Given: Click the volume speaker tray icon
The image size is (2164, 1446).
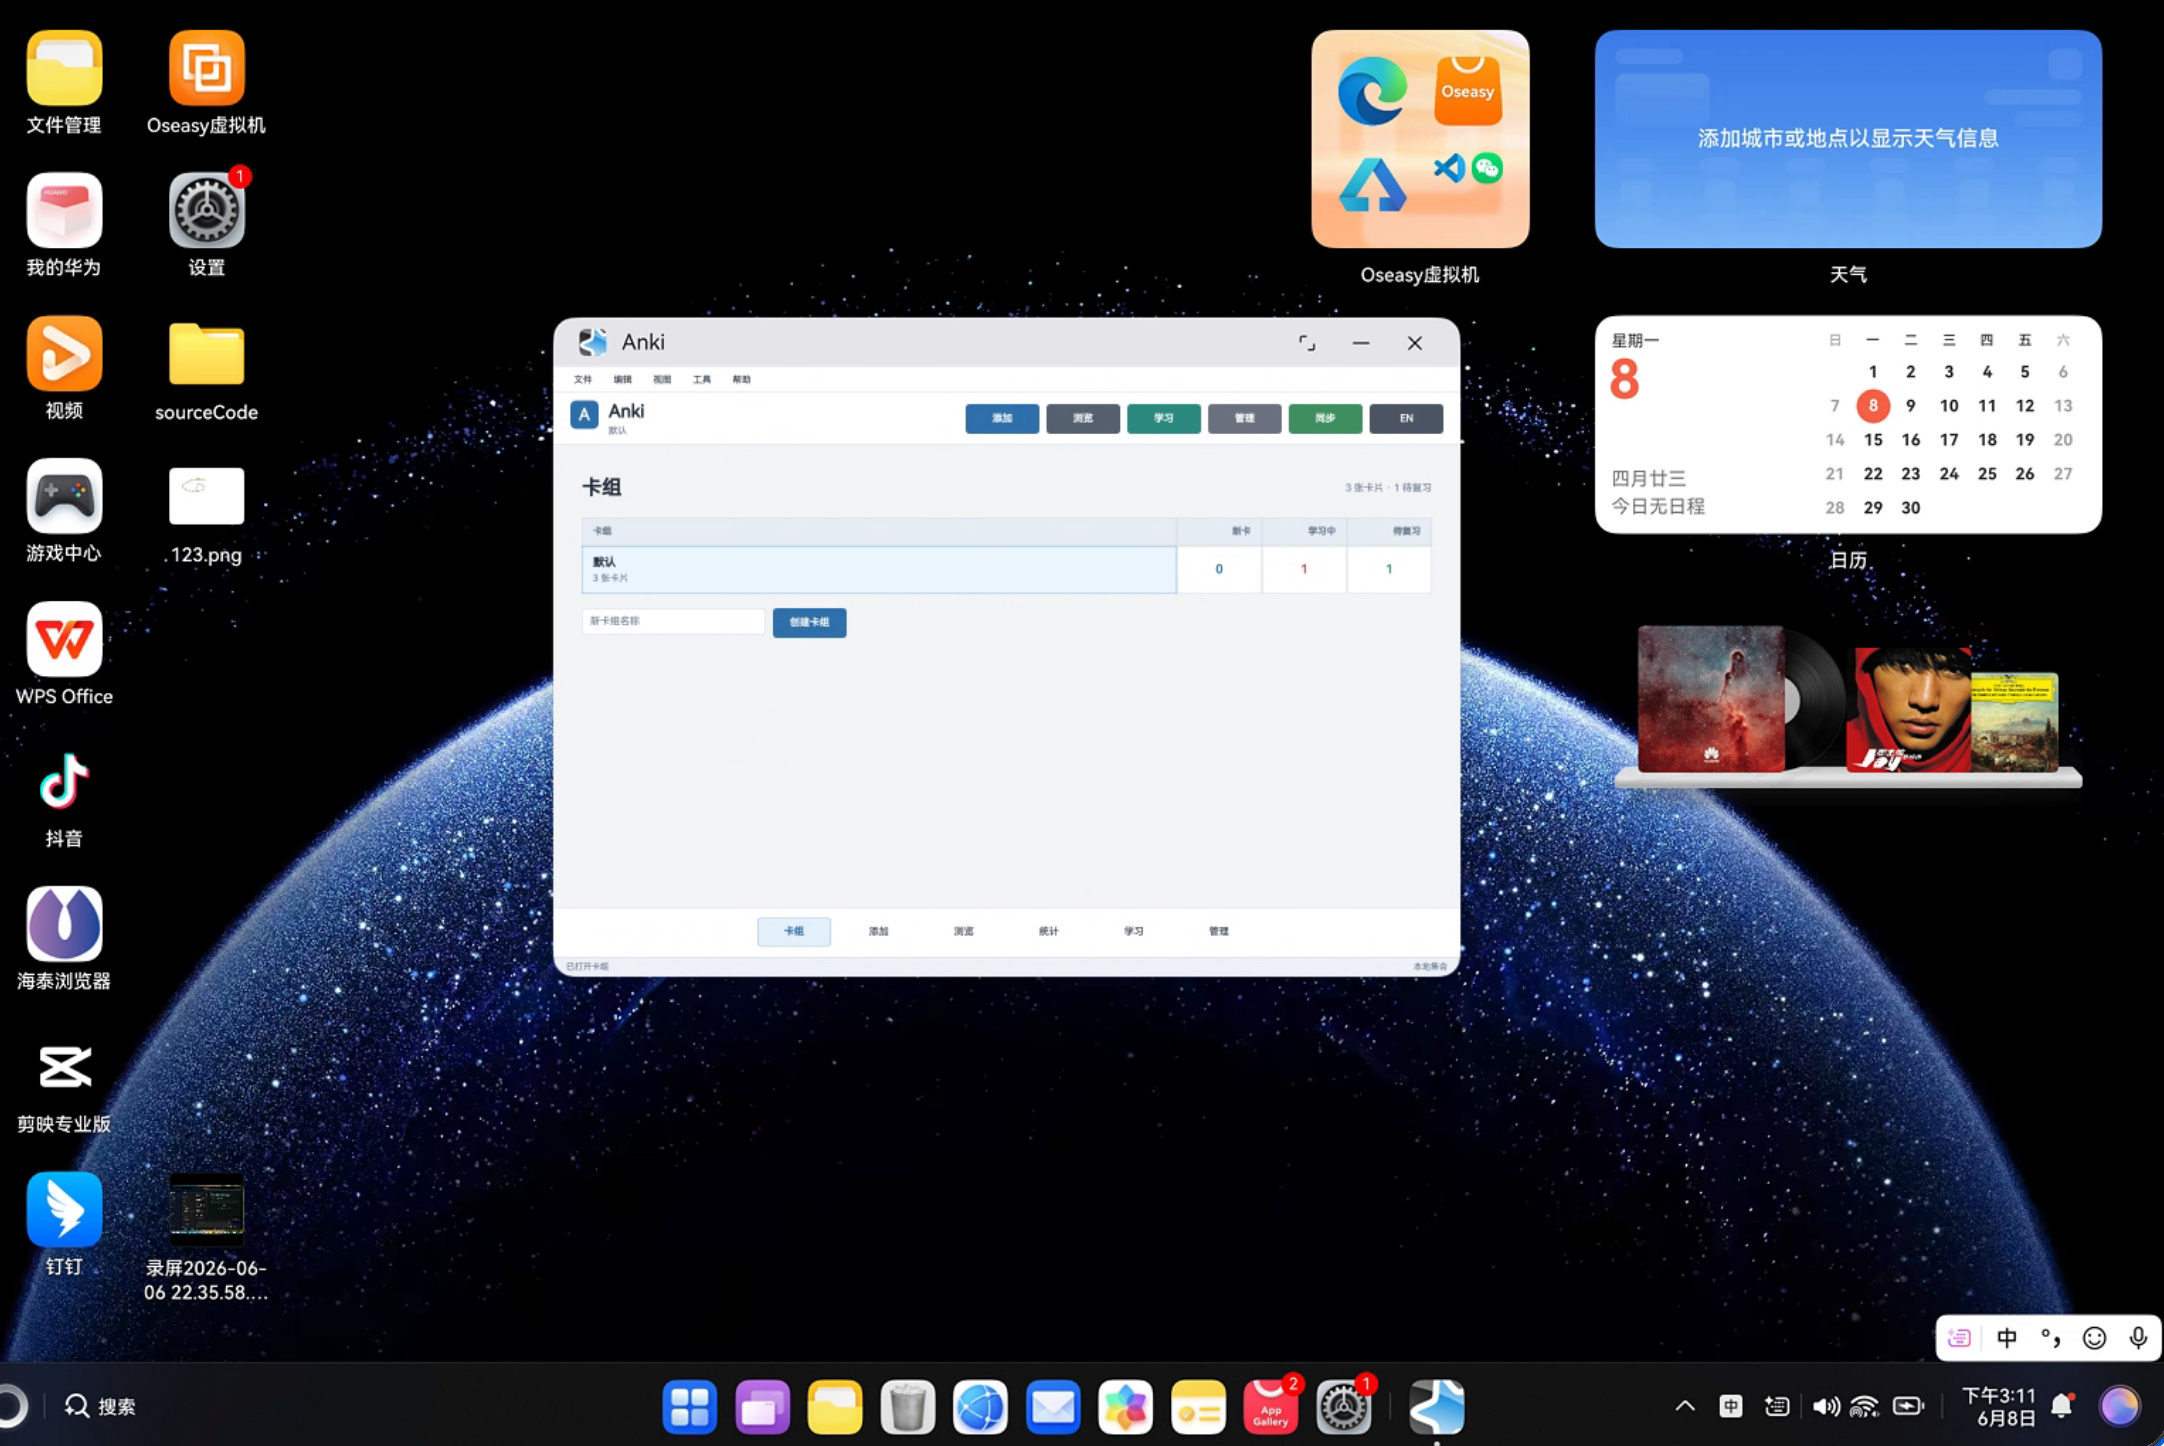Looking at the screenshot, I should [x=1825, y=1407].
